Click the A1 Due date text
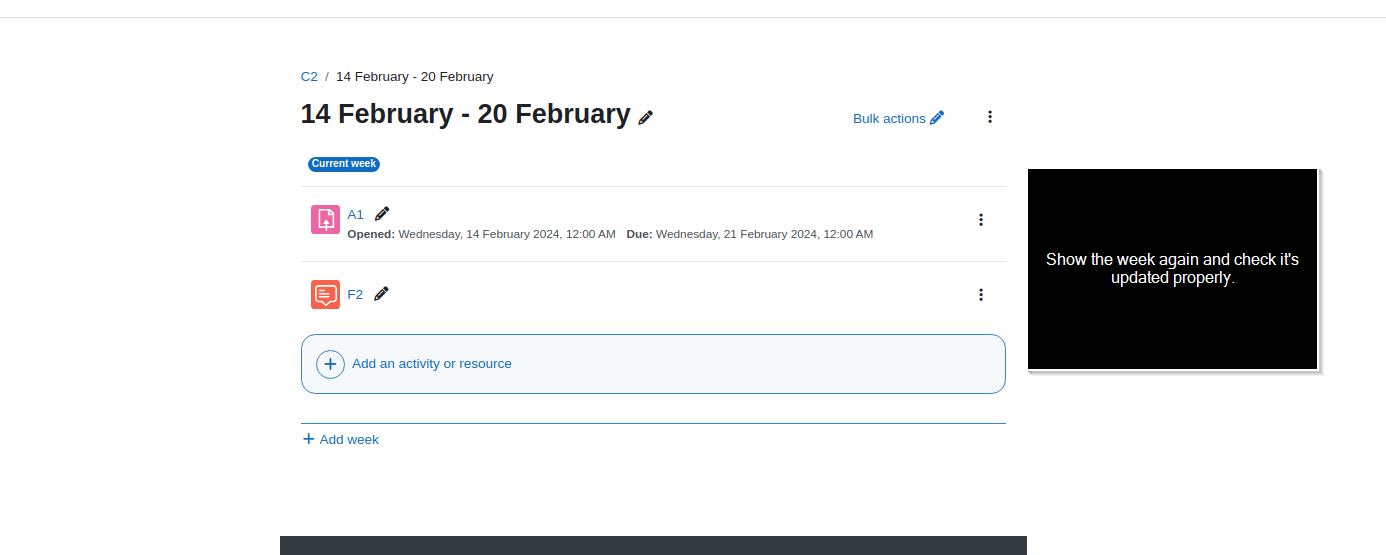The width and height of the screenshot is (1386, 555). pos(750,234)
